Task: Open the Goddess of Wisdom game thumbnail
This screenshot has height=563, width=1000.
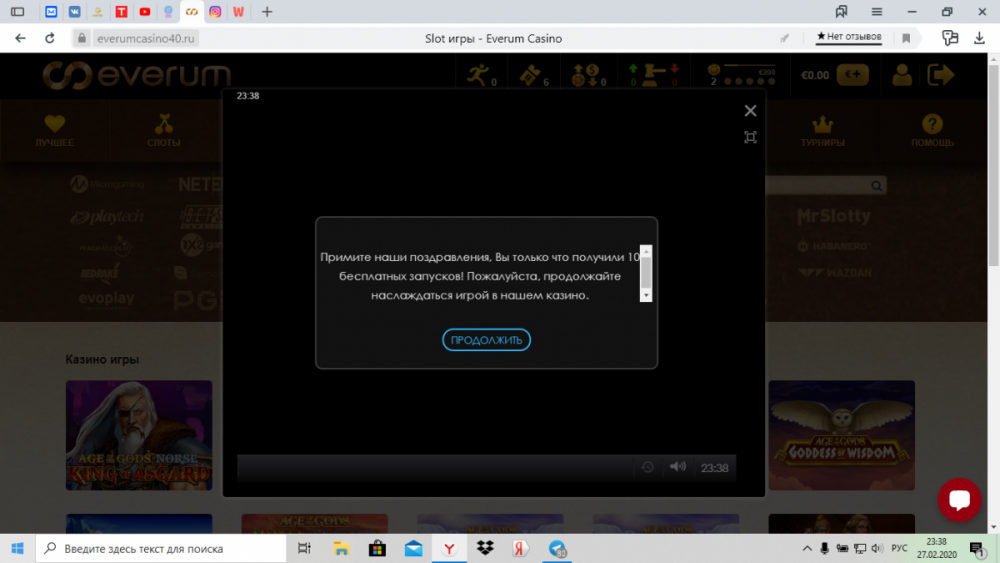Action: point(841,435)
